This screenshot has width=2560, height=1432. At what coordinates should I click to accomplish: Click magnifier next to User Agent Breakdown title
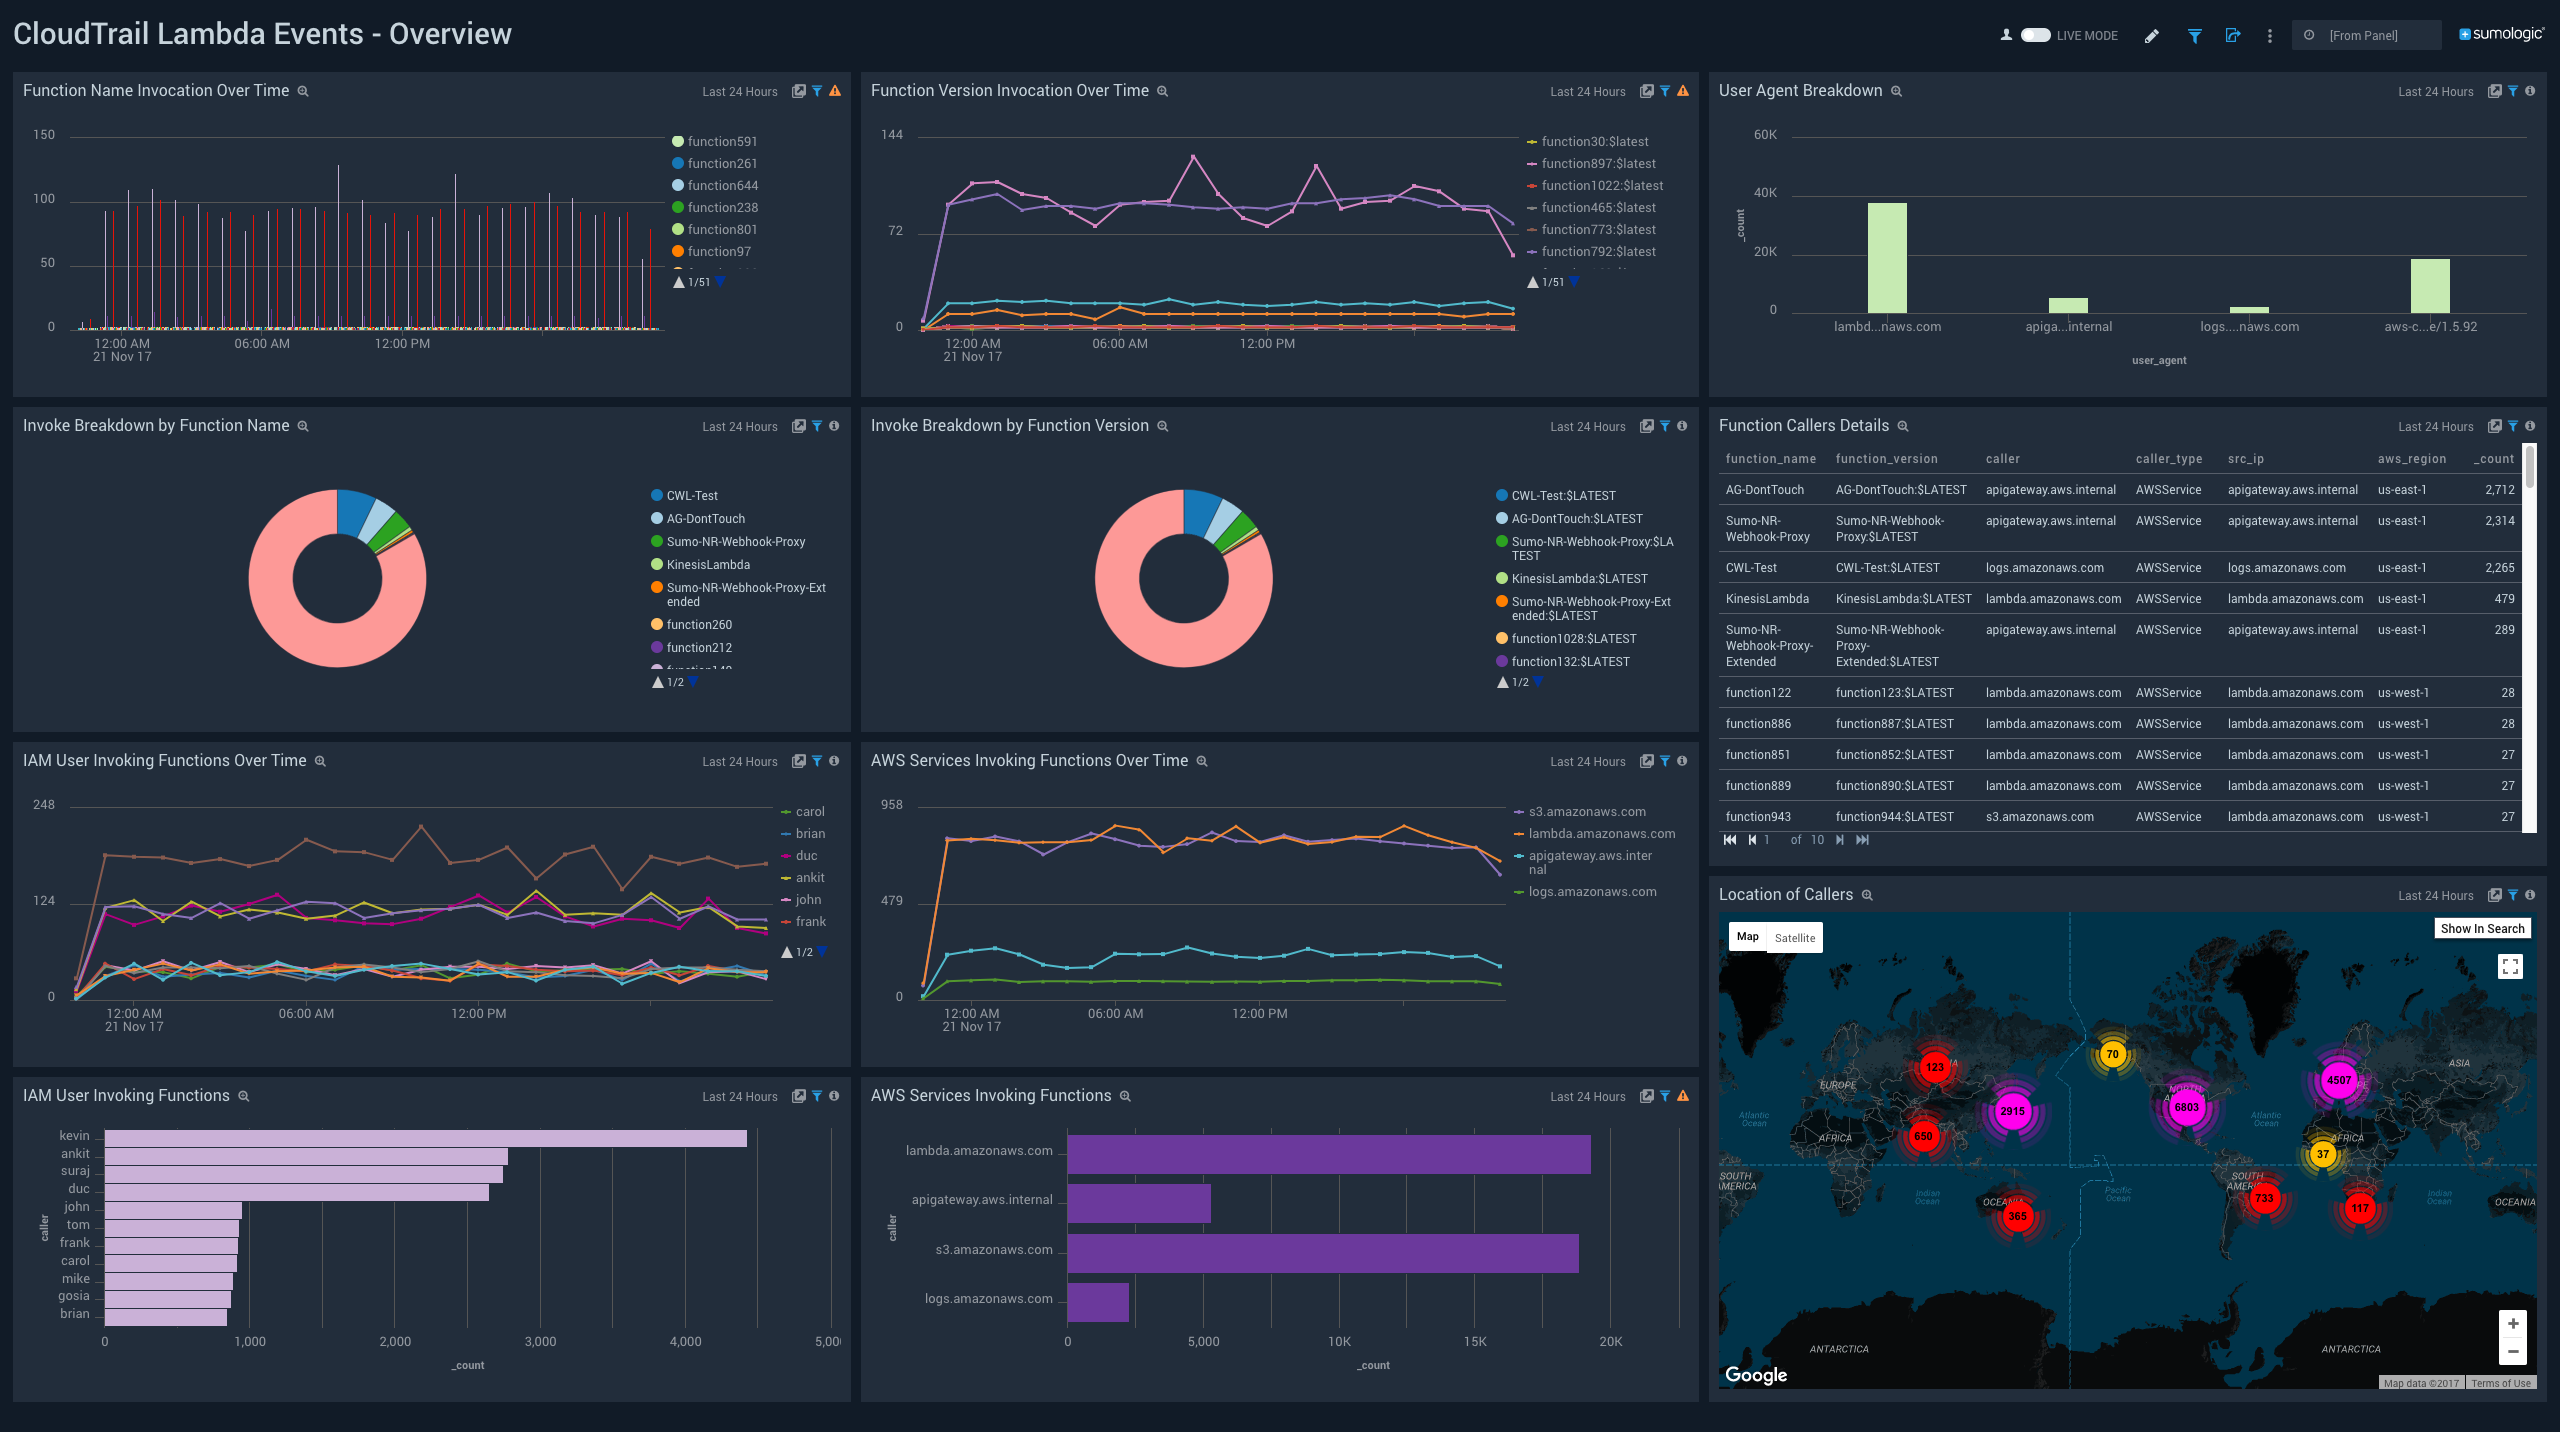(1896, 91)
